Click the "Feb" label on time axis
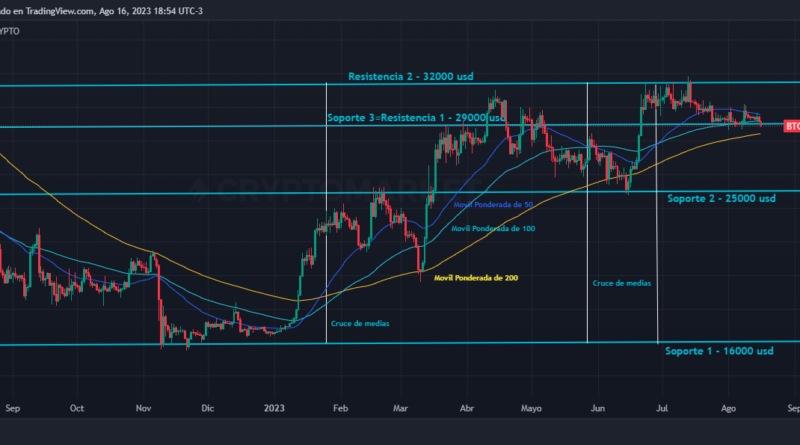Screen dimensions: 800x445 (340, 408)
